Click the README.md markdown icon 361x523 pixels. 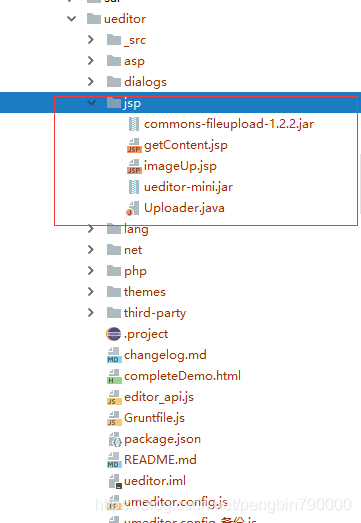[114, 461]
